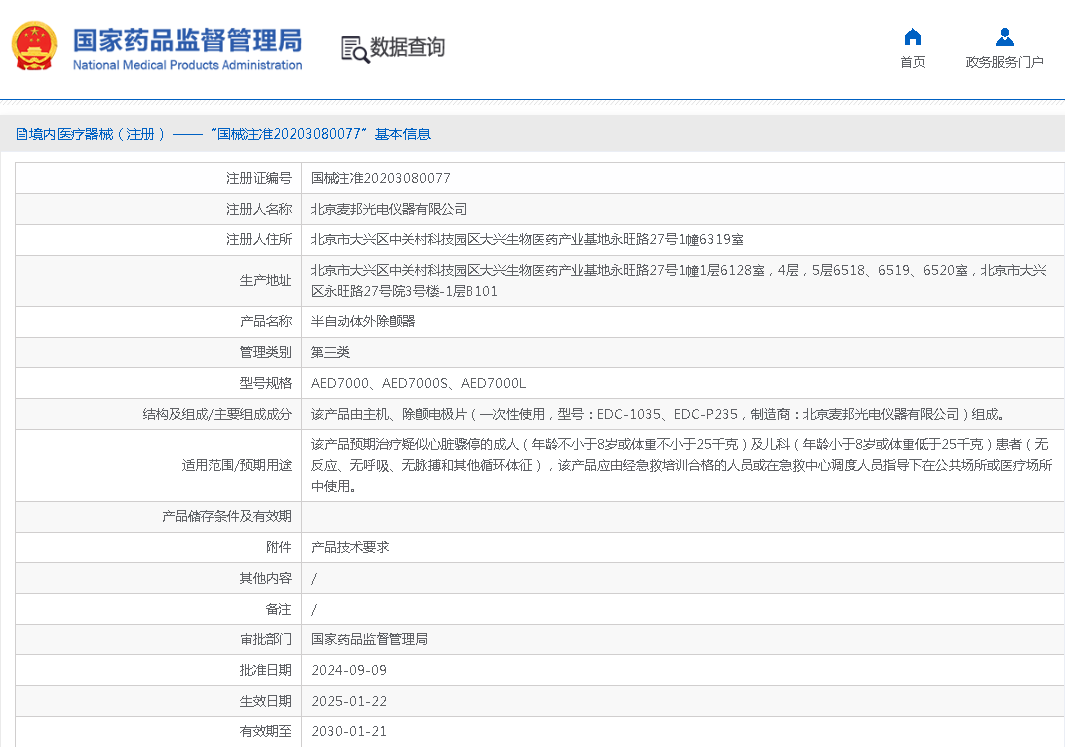This screenshot has height=747, width=1065.
Task: Click the empty 产品储存条件及有效期 value cell
Action: [x=680, y=516]
